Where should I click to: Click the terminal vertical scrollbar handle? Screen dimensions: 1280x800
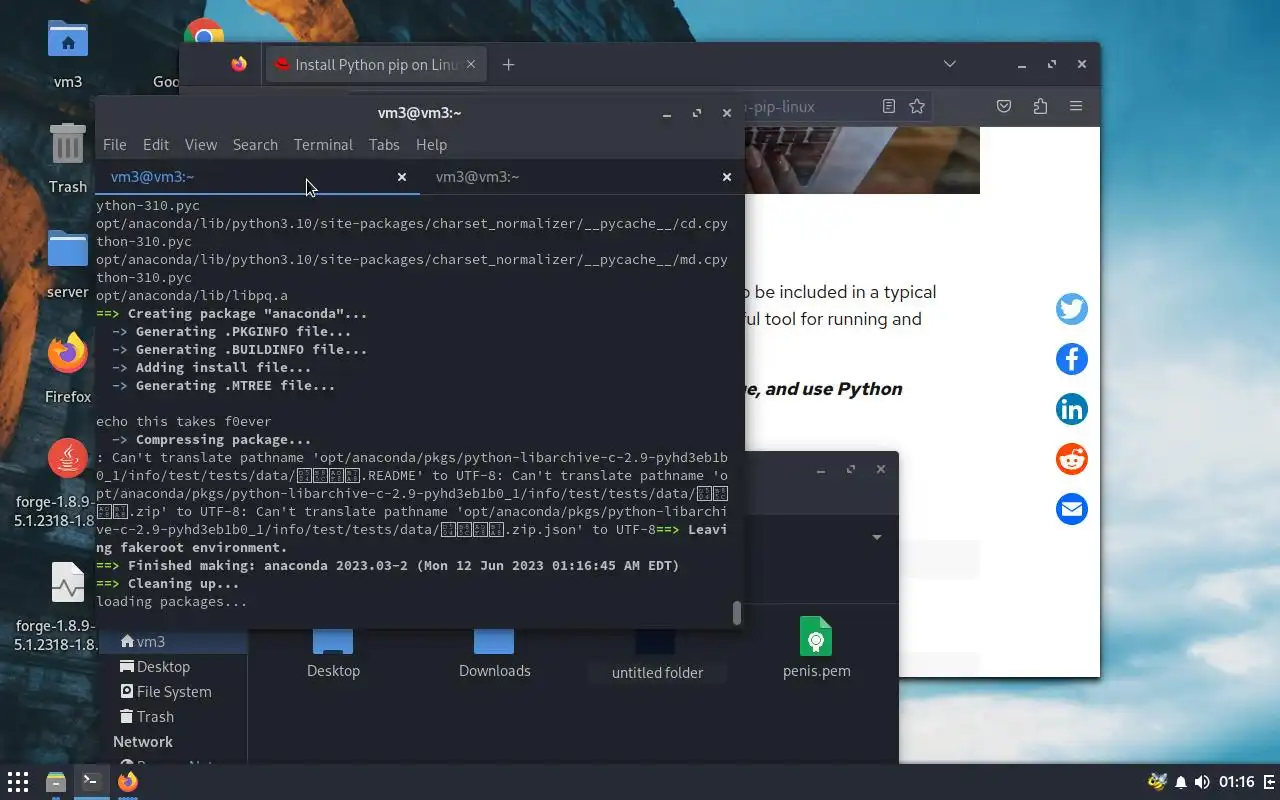point(737,613)
